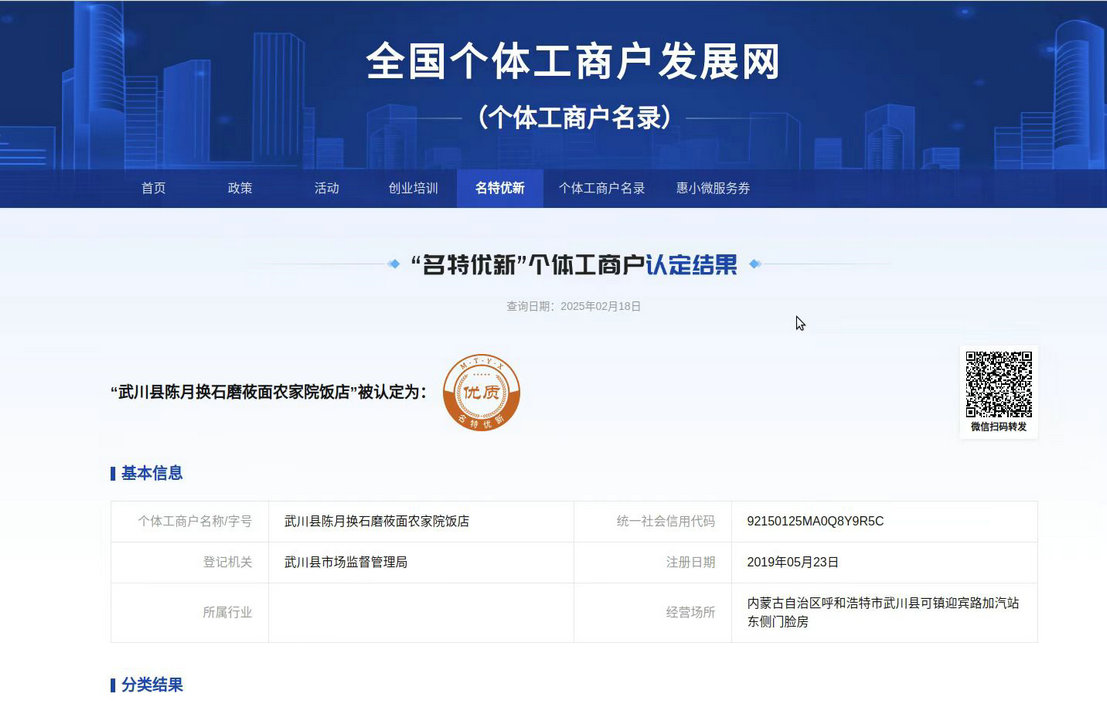Open the 首页 navigation item
The image size is (1107, 711).
pyautogui.click(x=153, y=188)
